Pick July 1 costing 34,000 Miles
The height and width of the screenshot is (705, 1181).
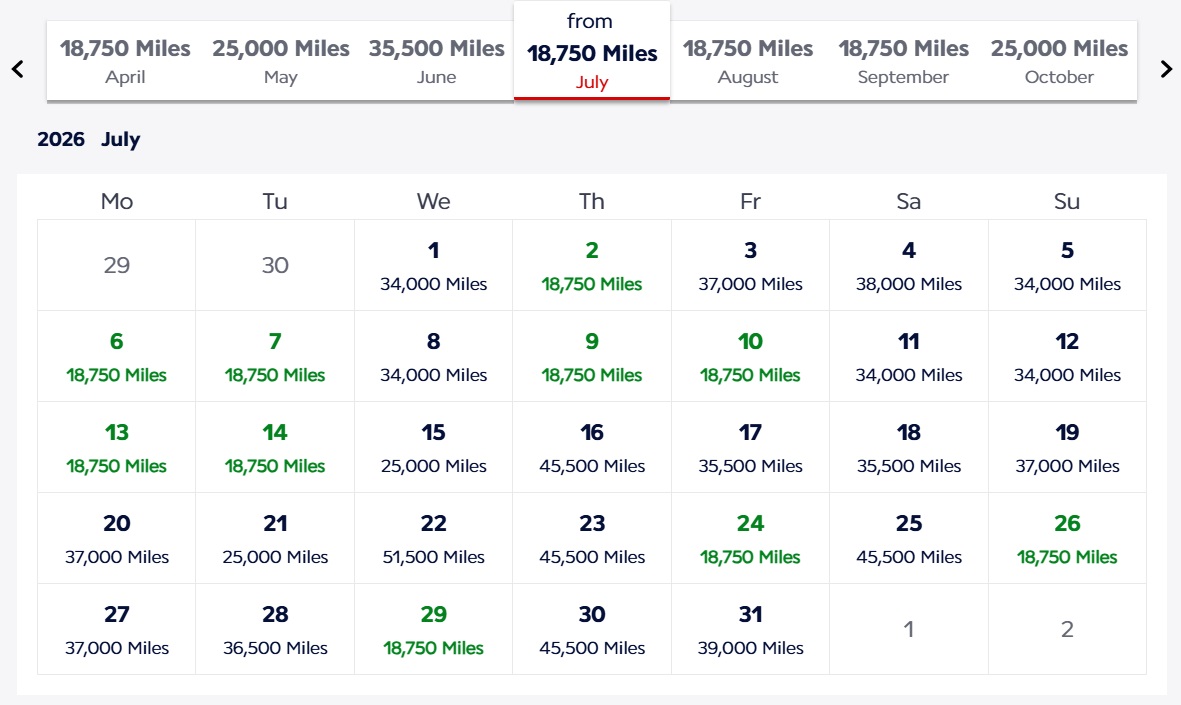(x=433, y=266)
